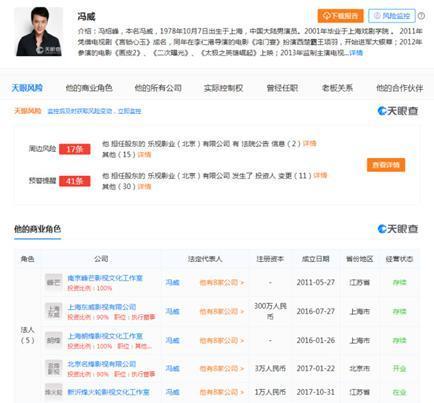This screenshot has height=403, width=434.
Task: Switch to the 老板关系 tab
Action: coord(337,88)
